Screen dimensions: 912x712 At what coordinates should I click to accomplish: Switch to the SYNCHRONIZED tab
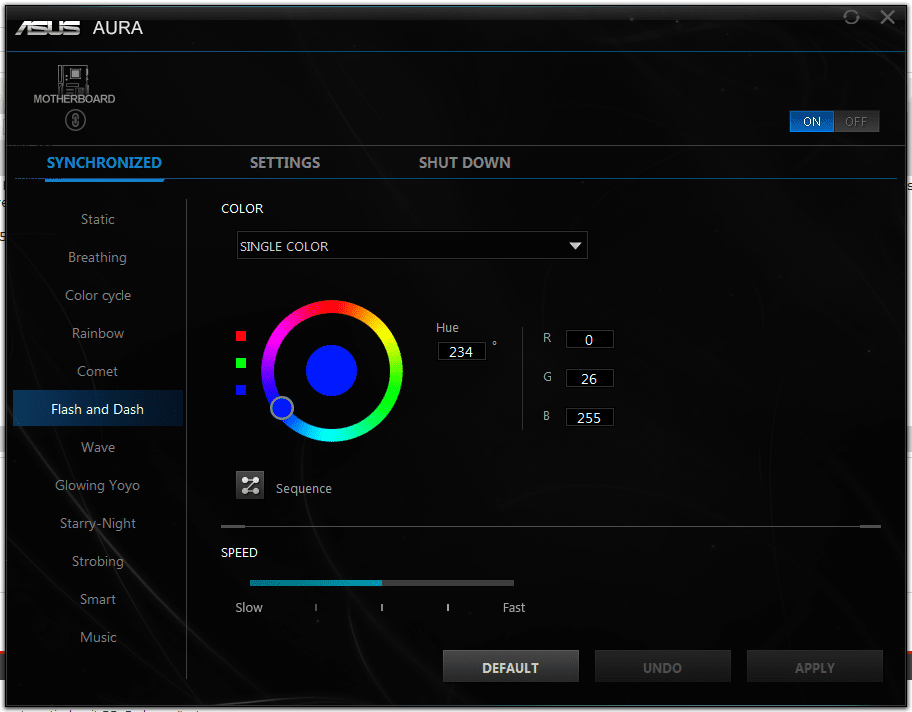click(104, 163)
